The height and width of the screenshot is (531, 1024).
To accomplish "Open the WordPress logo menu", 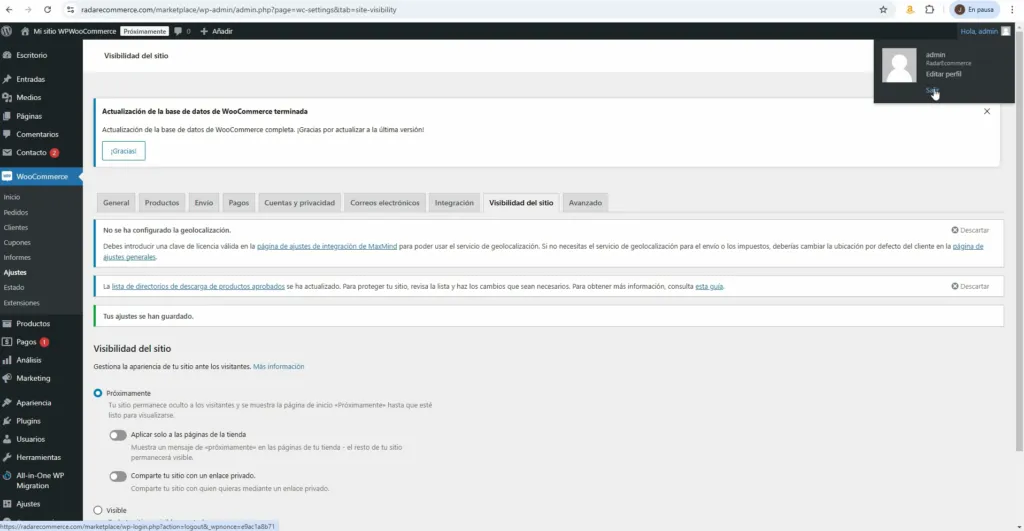I will pyautogui.click(x=7, y=31).
